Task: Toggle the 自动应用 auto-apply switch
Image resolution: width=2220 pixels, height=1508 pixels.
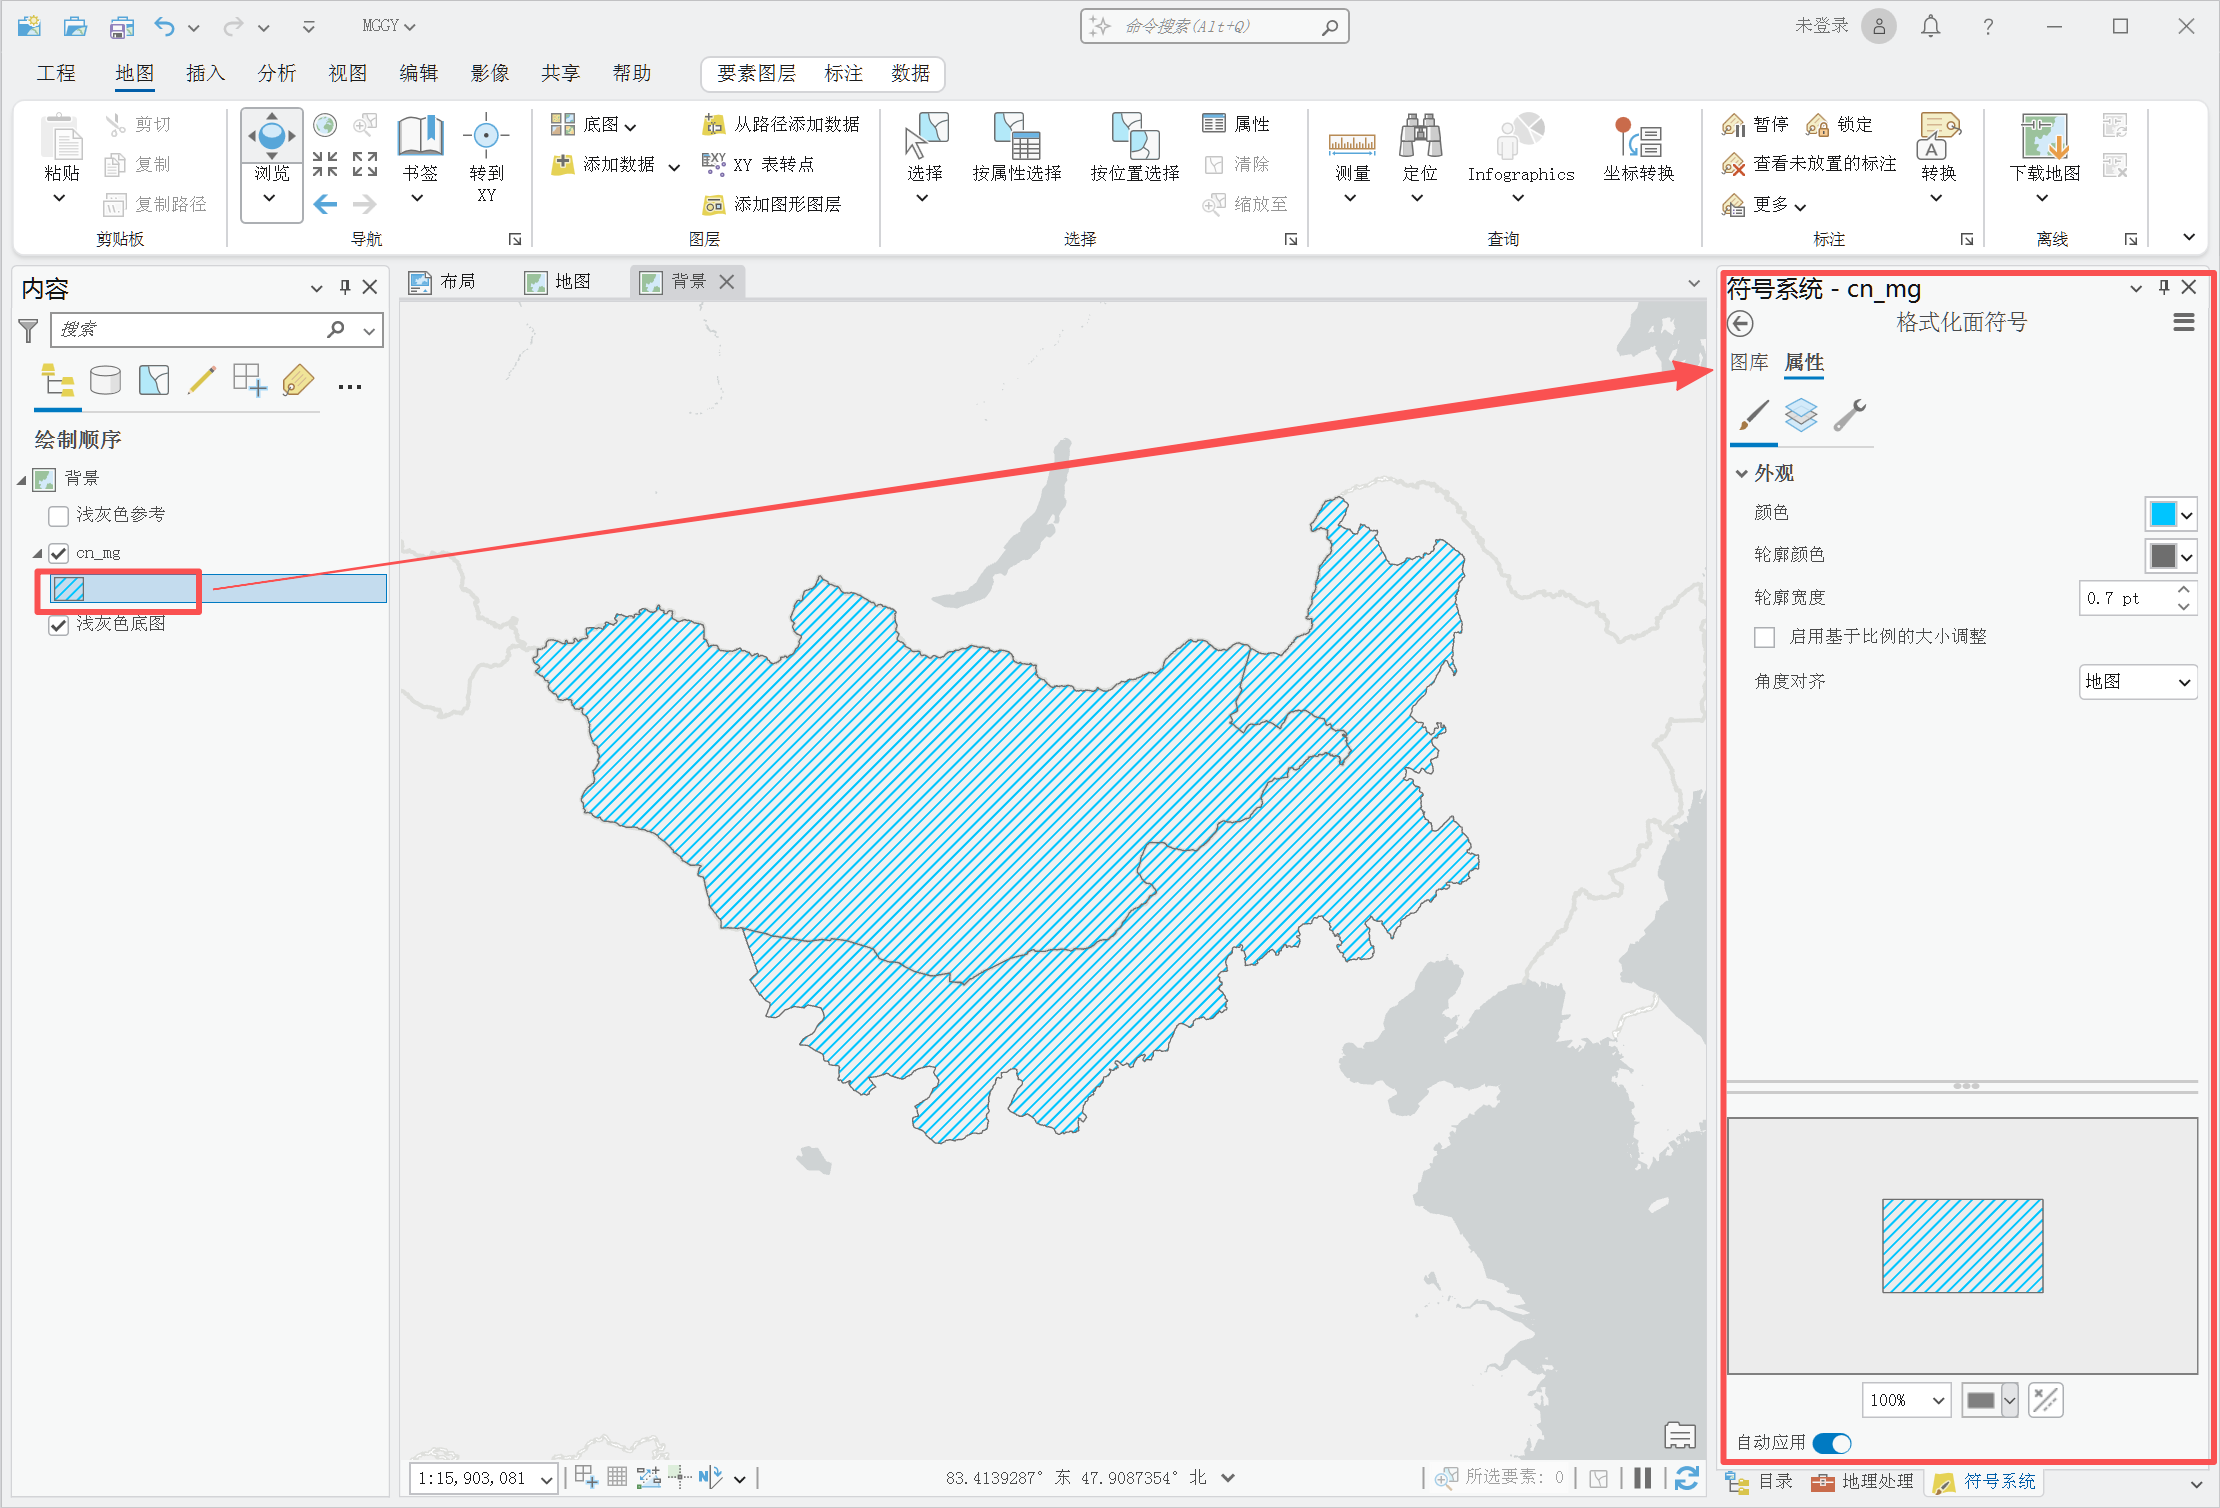Action: tap(1832, 1443)
